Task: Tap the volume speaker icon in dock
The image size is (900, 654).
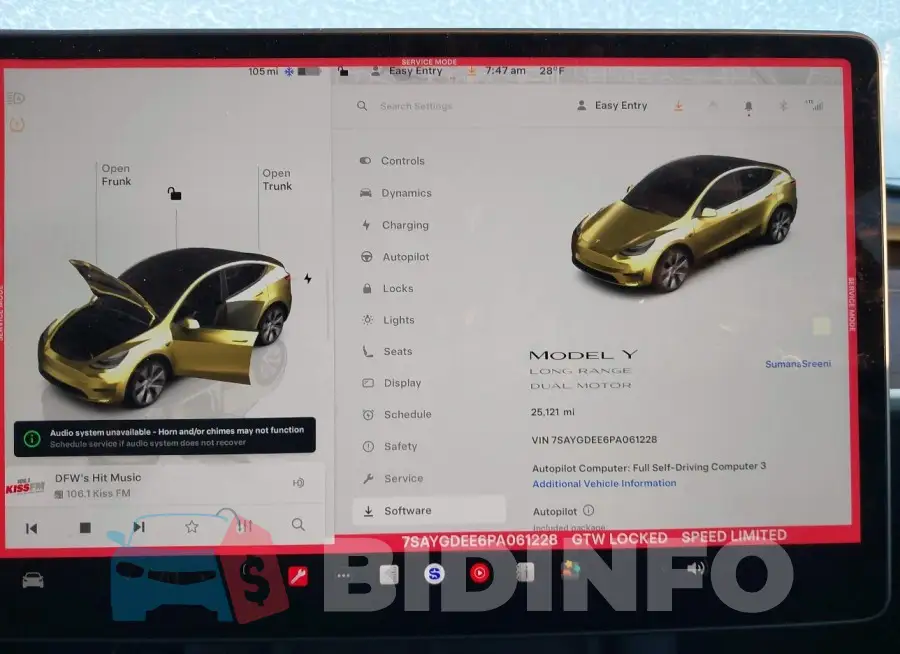Action: [695, 568]
